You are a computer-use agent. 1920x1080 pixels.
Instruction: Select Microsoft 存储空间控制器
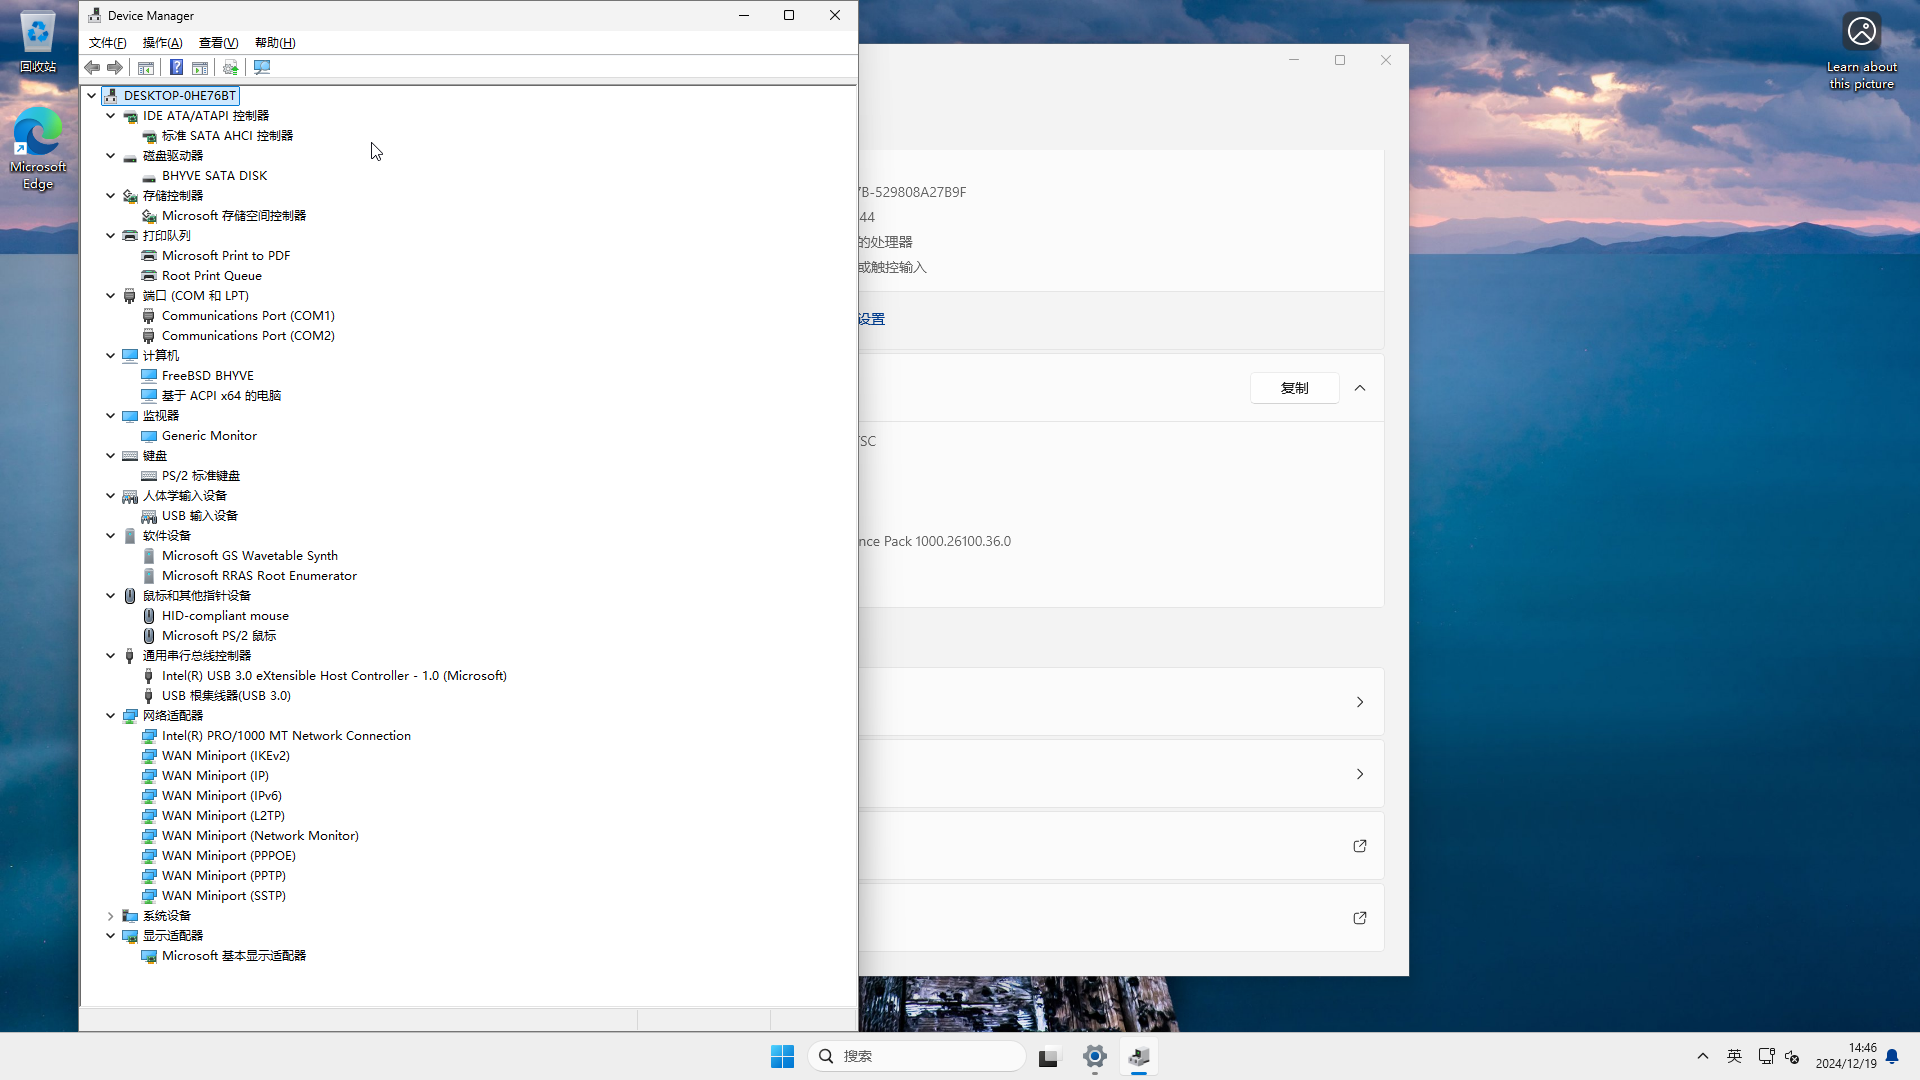tap(234, 216)
